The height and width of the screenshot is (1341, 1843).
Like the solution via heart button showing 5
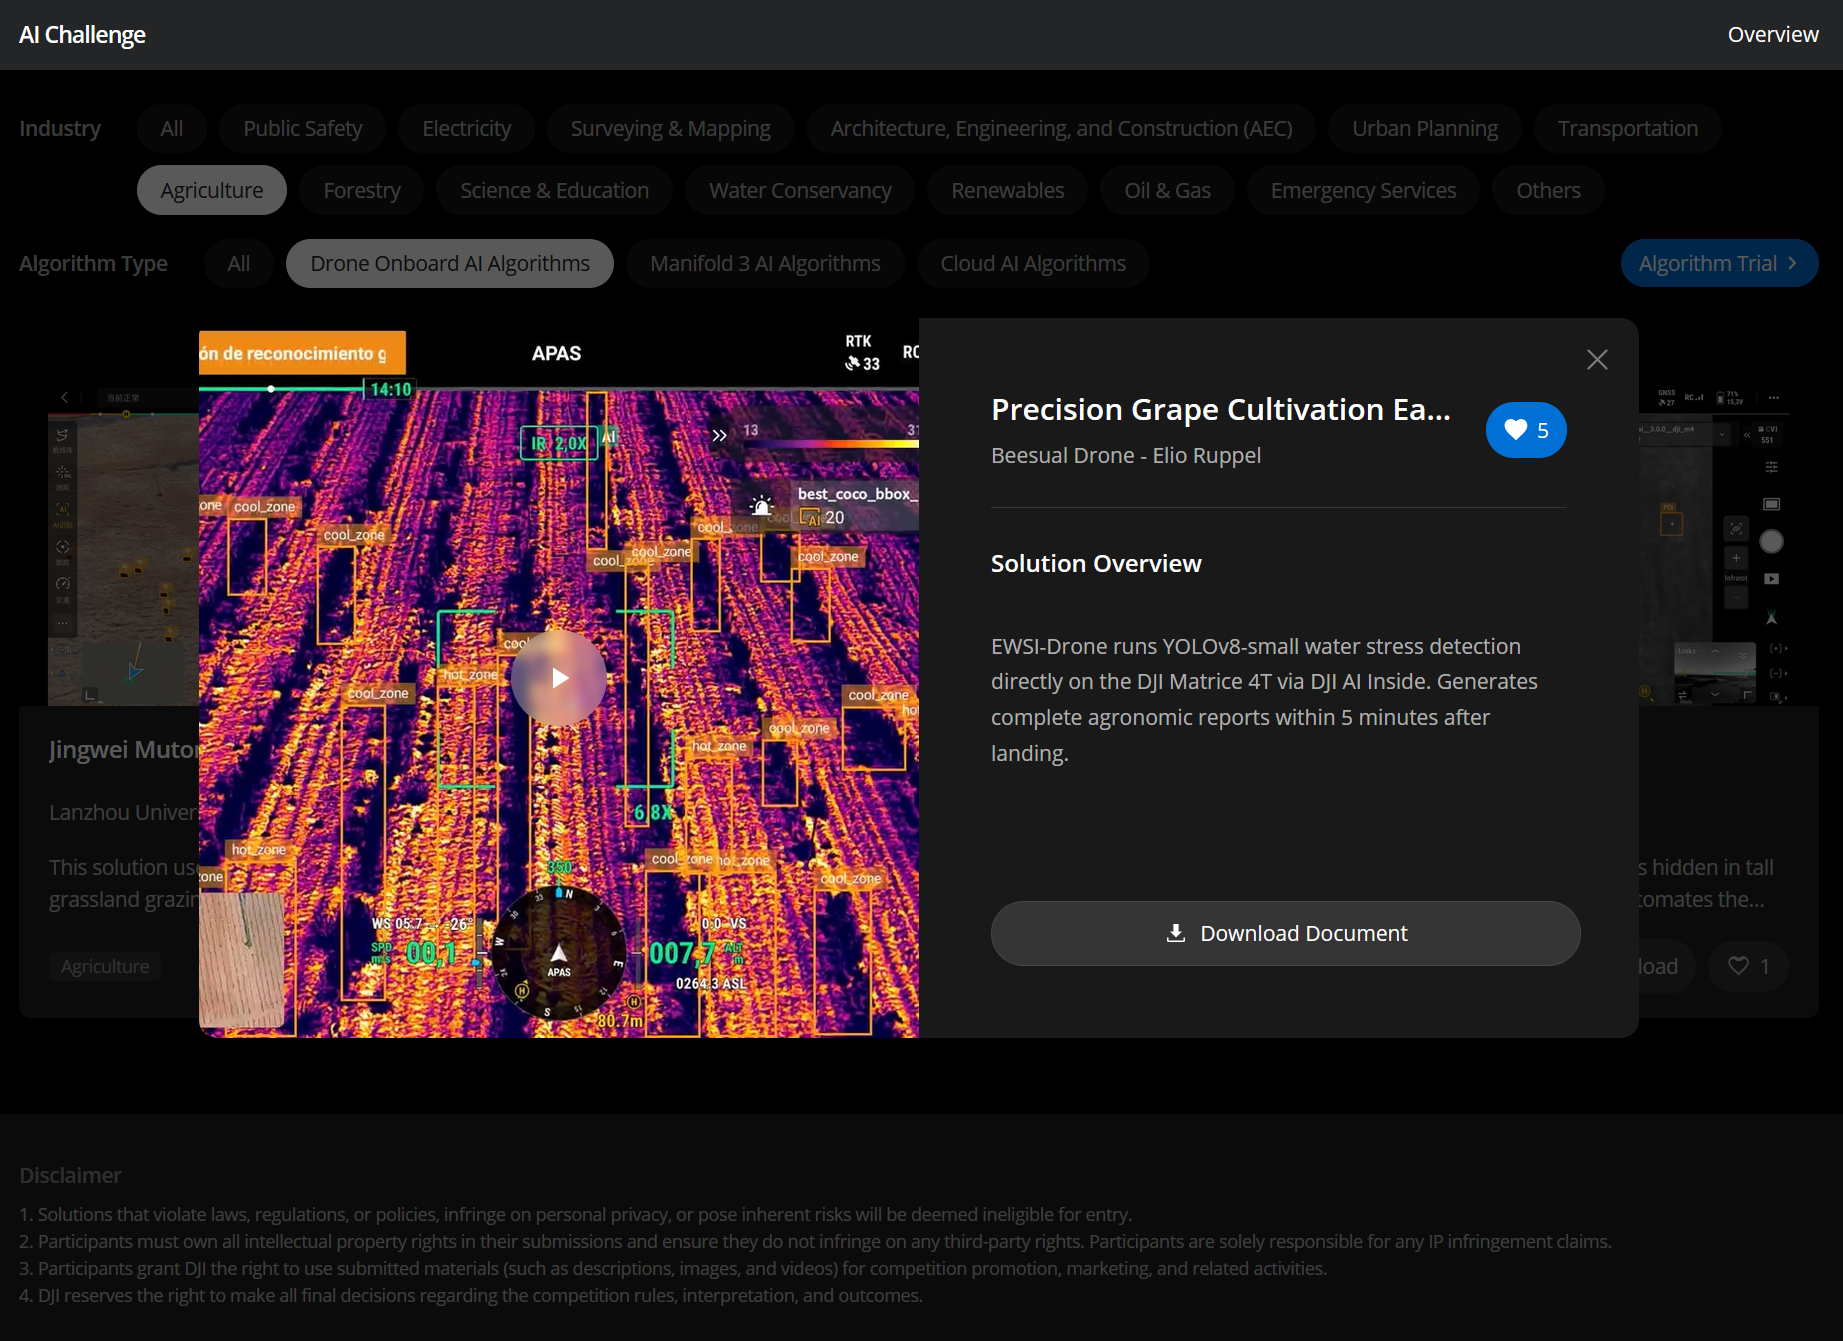1526,430
